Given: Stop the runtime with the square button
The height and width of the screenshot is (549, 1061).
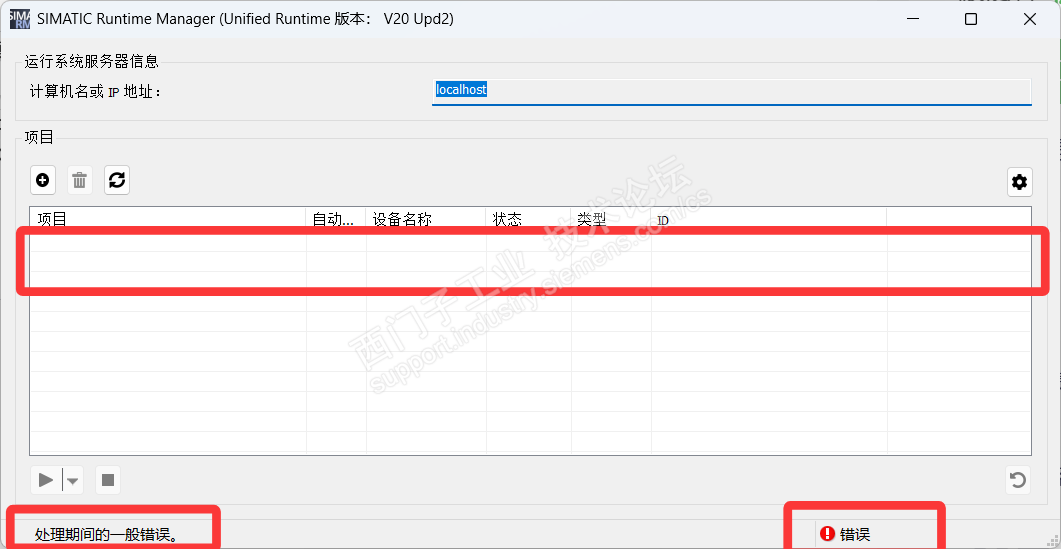Looking at the screenshot, I should pos(108,481).
